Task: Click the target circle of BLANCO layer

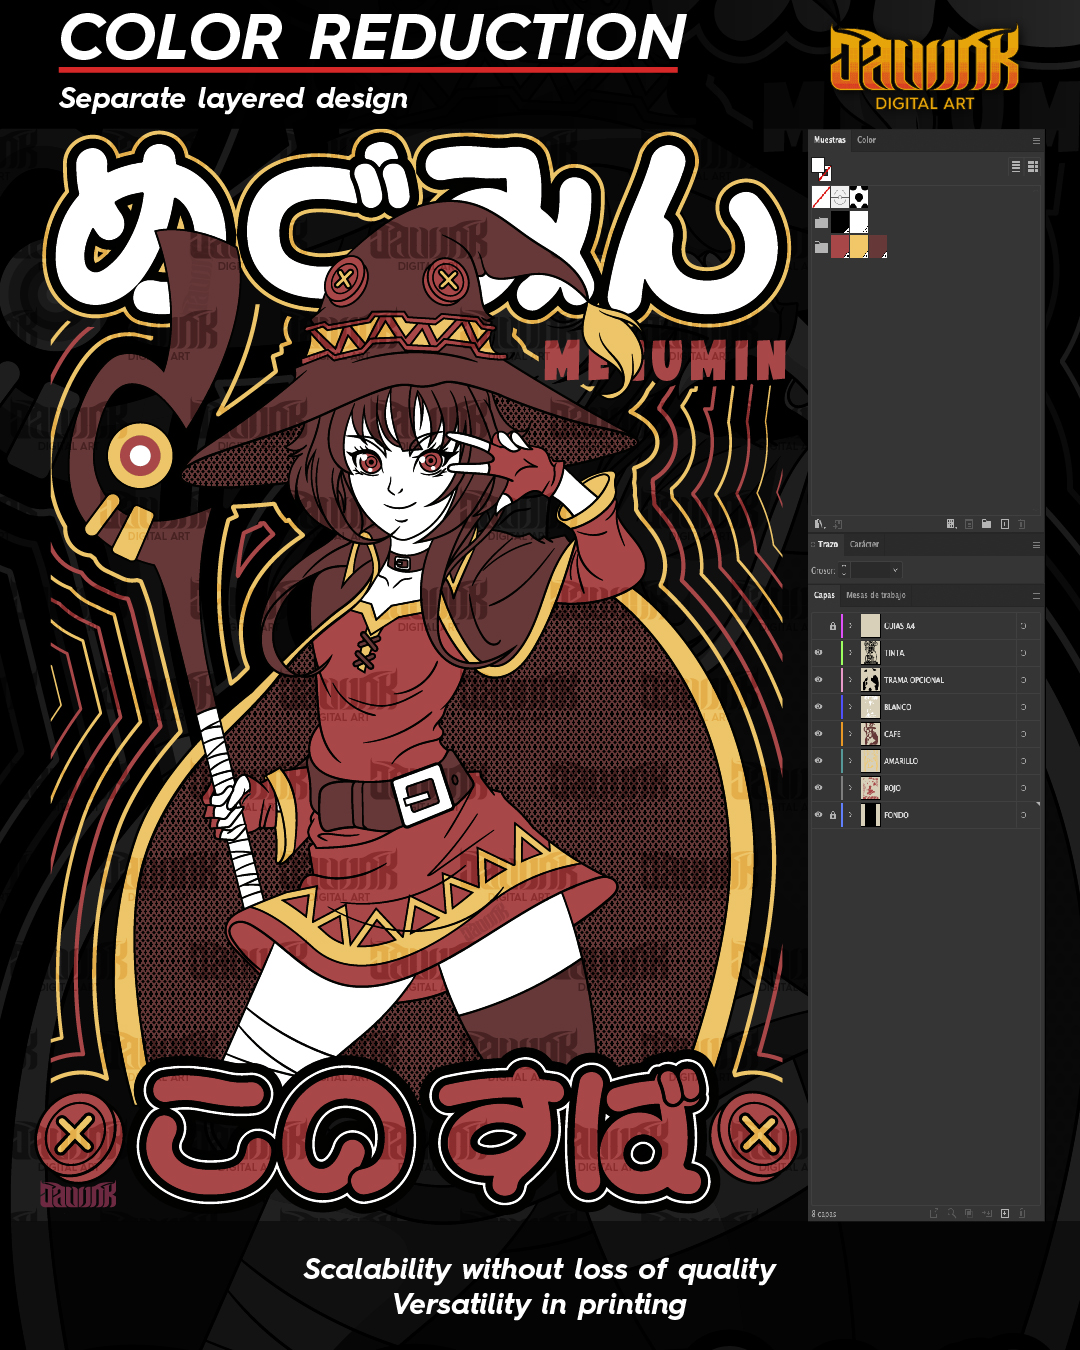Action: point(1023,707)
